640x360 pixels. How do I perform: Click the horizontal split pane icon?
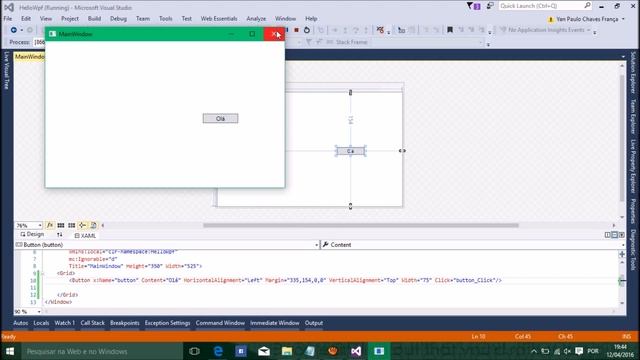point(614,235)
